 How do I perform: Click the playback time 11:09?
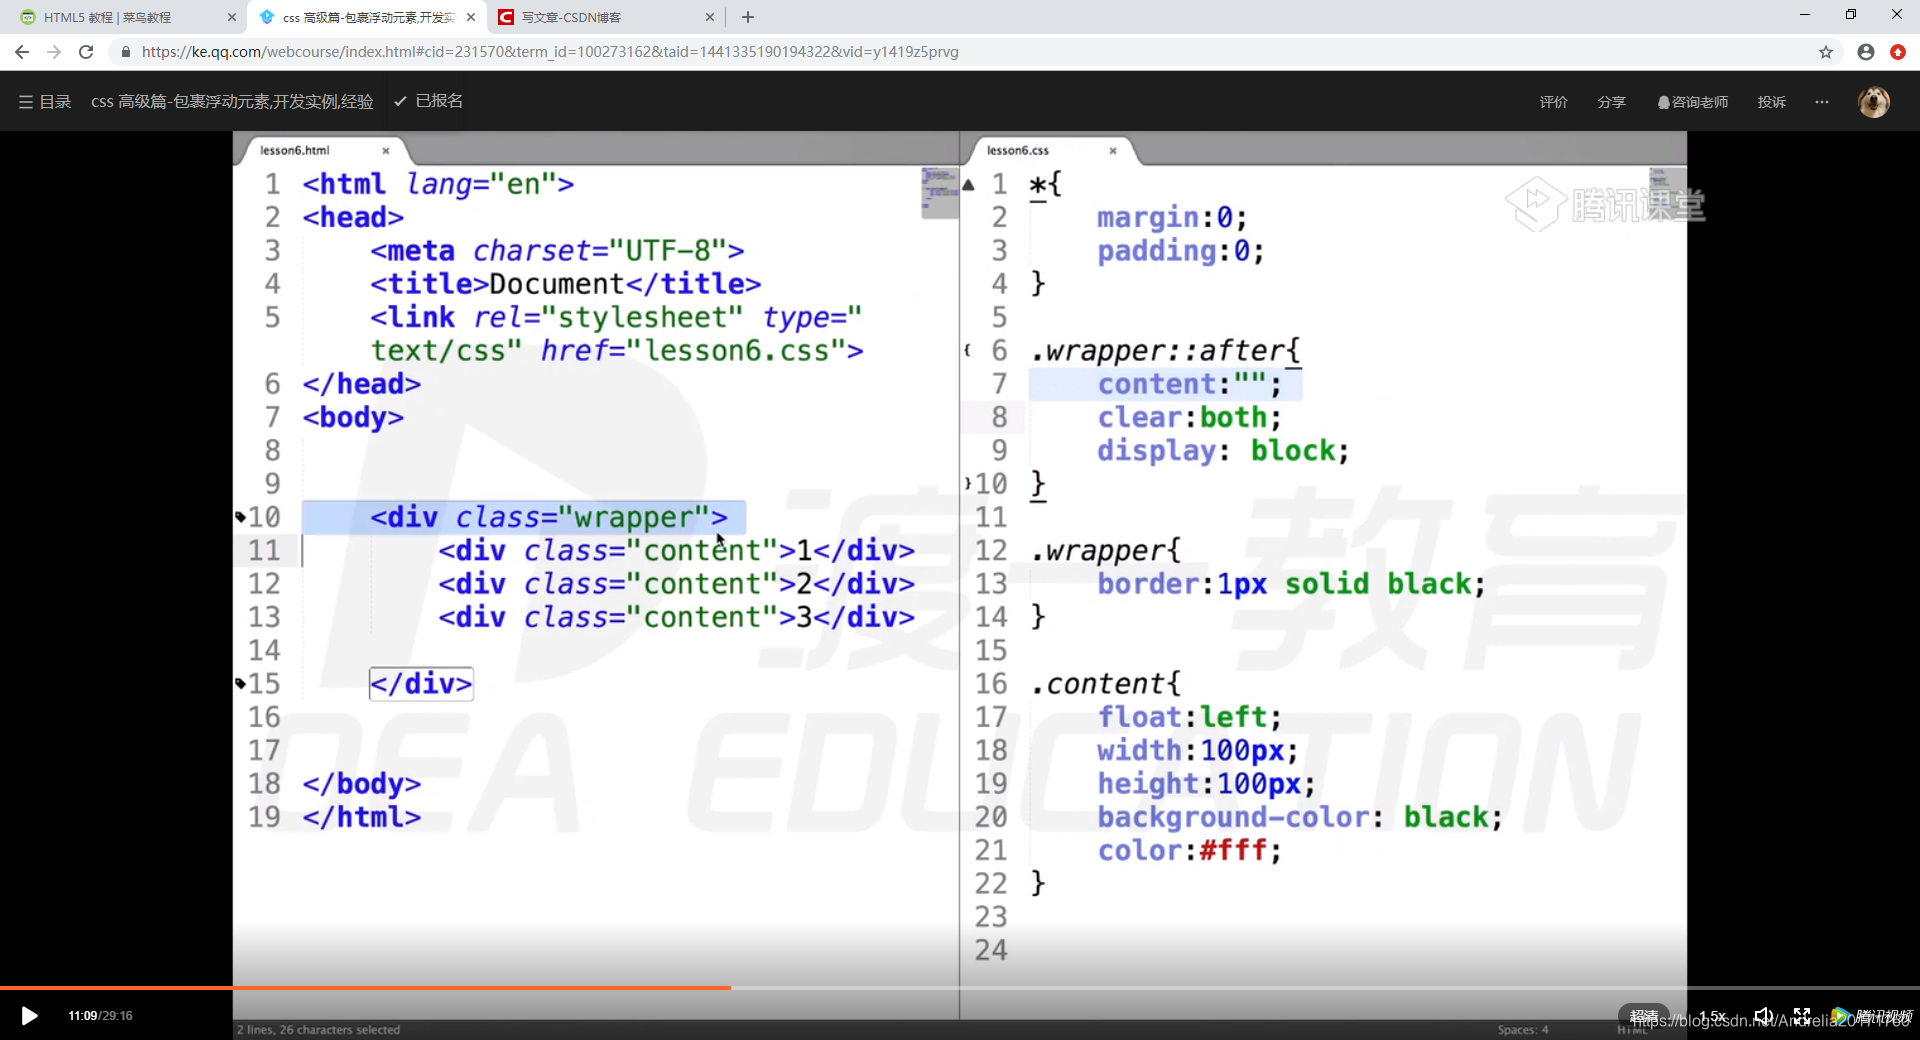pos(83,1016)
